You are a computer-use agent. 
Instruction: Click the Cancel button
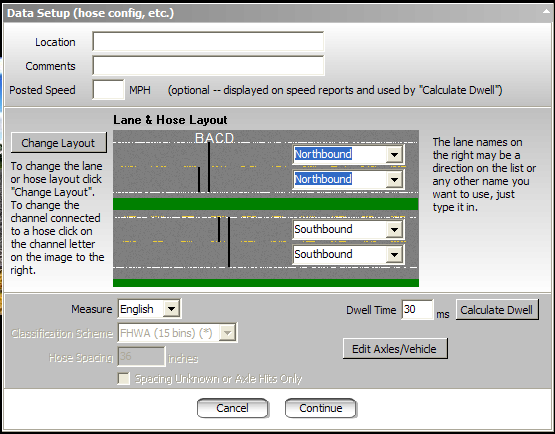[233, 408]
